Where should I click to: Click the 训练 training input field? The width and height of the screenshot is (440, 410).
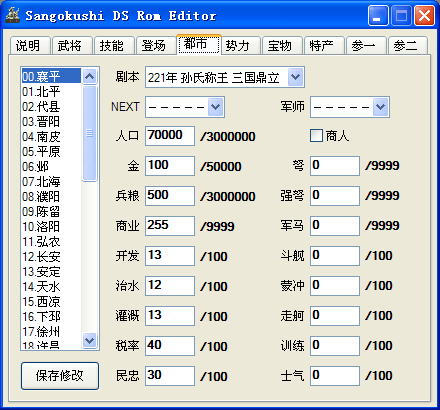(x=335, y=346)
